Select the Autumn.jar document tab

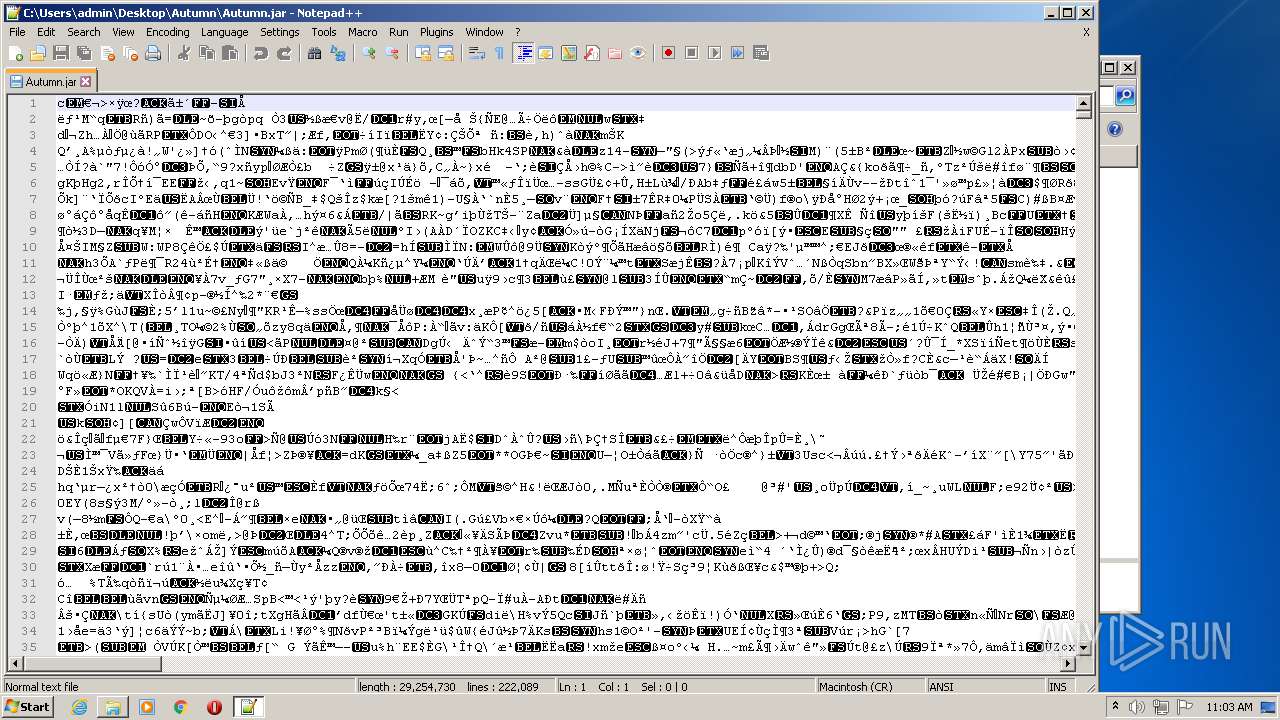[x=51, y=82]
